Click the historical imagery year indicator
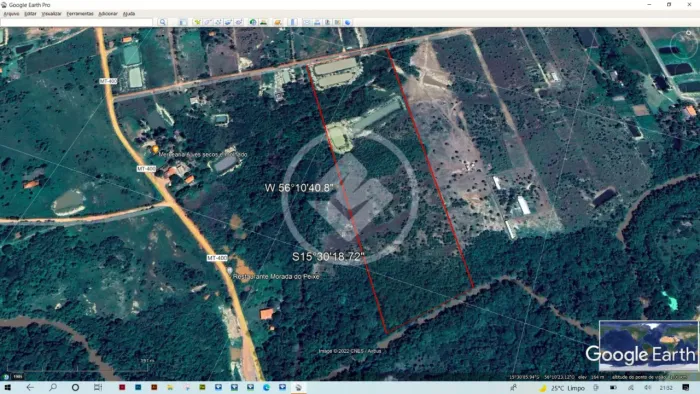This screenshot has width=700, height=394. coord(17,377)
